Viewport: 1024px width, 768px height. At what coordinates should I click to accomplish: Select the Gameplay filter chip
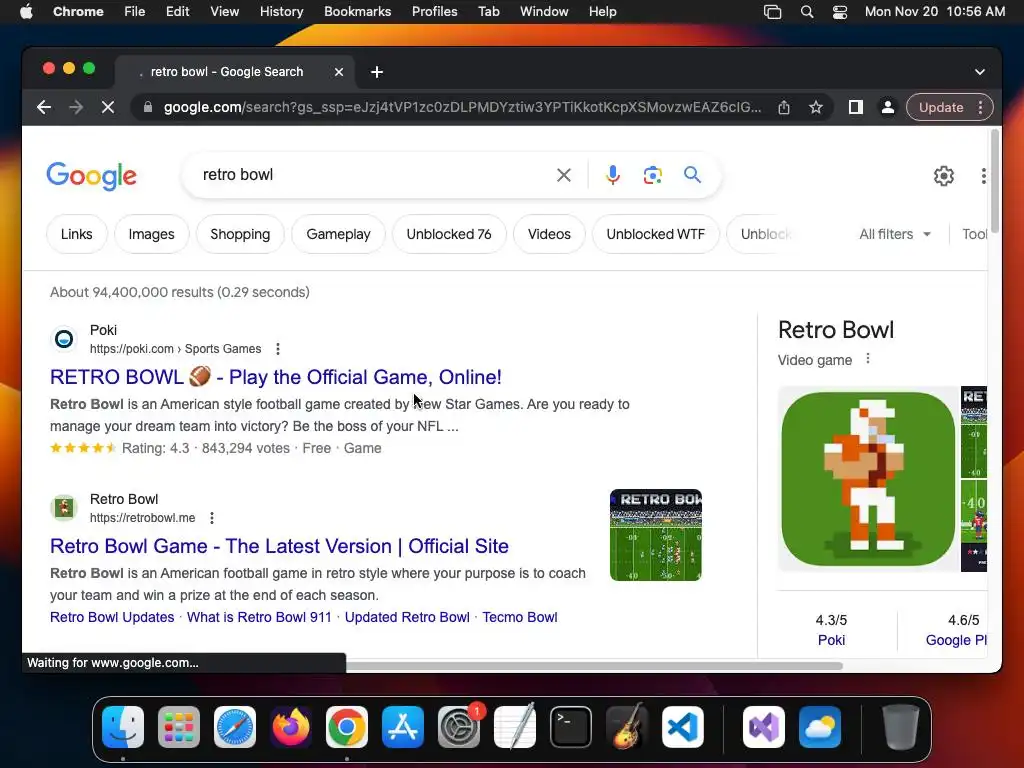(338, 234)
